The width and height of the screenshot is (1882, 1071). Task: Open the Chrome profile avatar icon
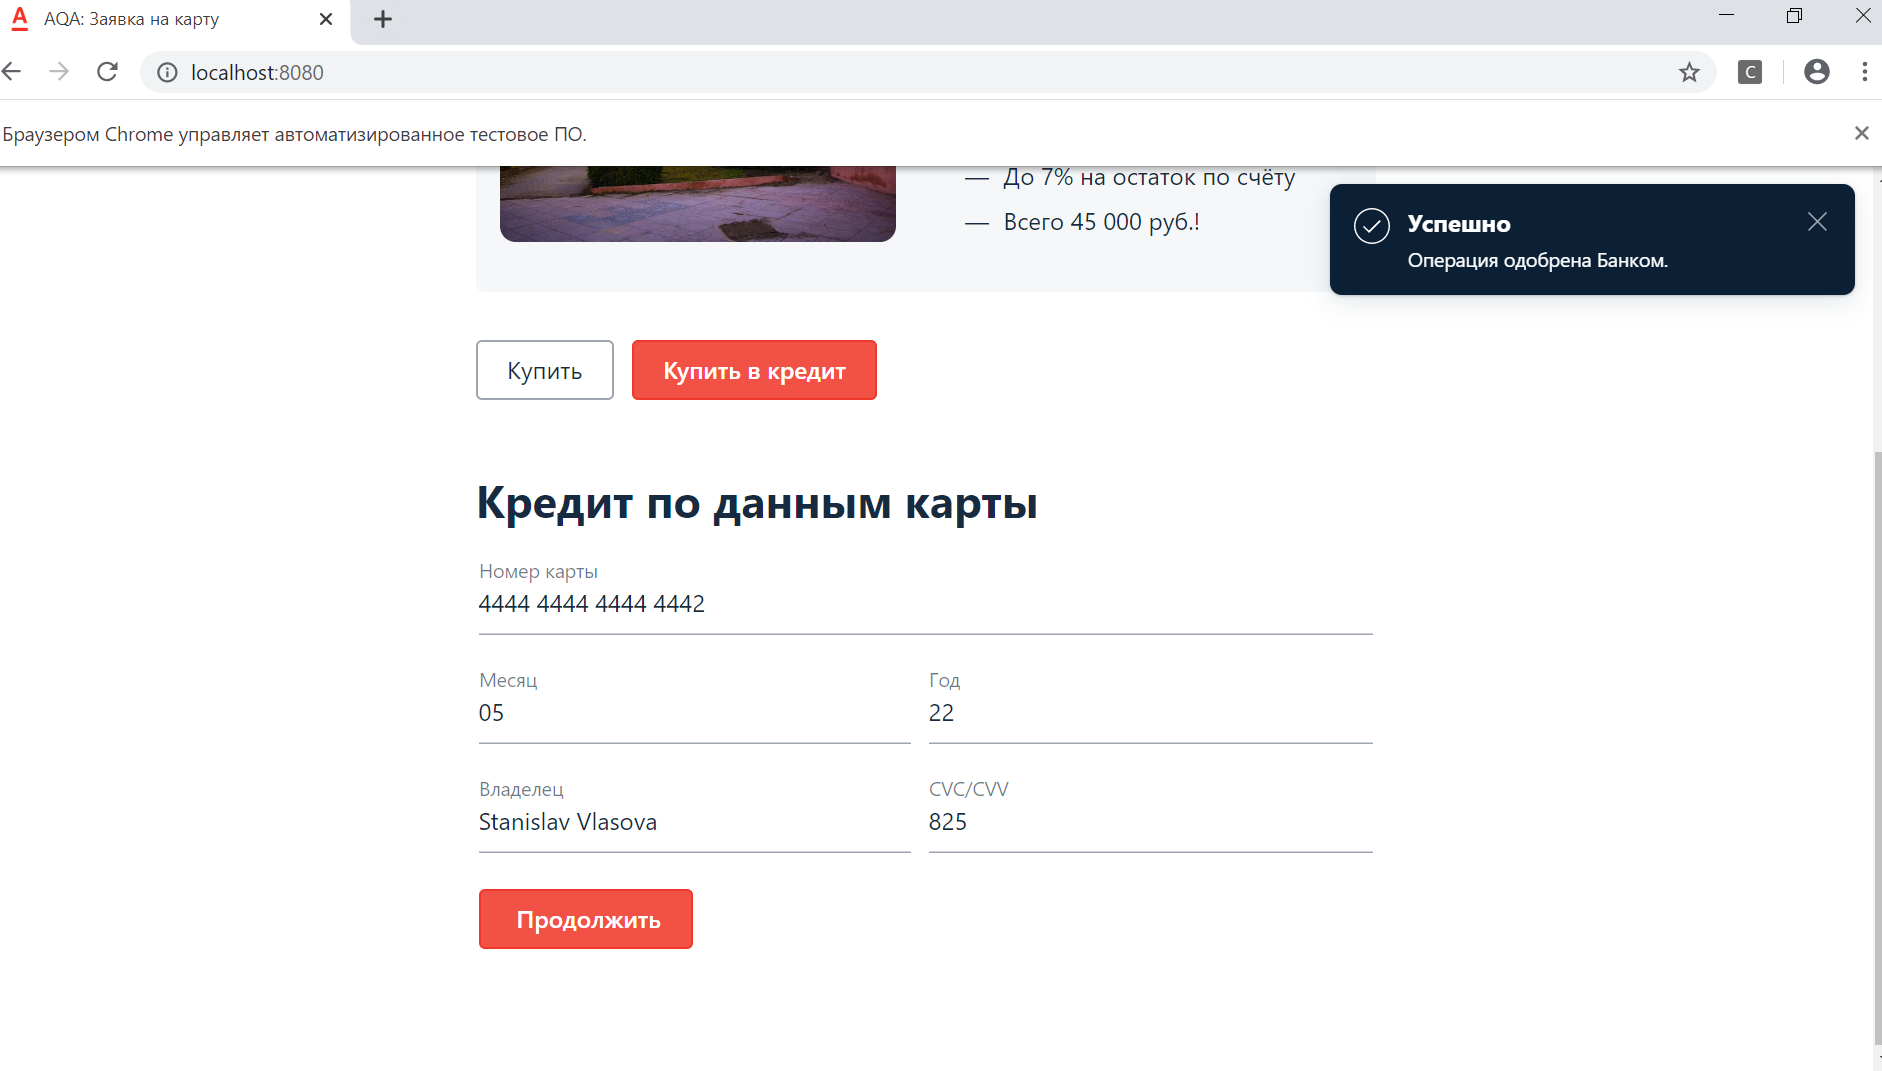click(1818, 71)
